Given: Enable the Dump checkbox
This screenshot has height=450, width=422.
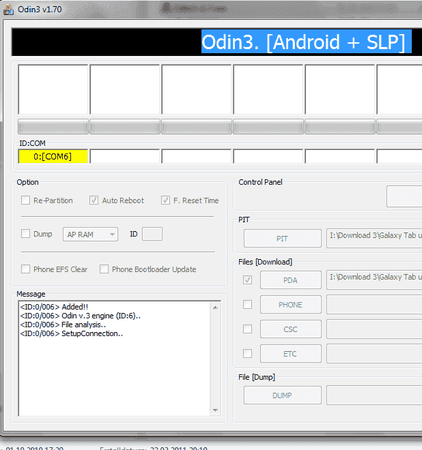Looking at the screenshot, I should 25,234.
